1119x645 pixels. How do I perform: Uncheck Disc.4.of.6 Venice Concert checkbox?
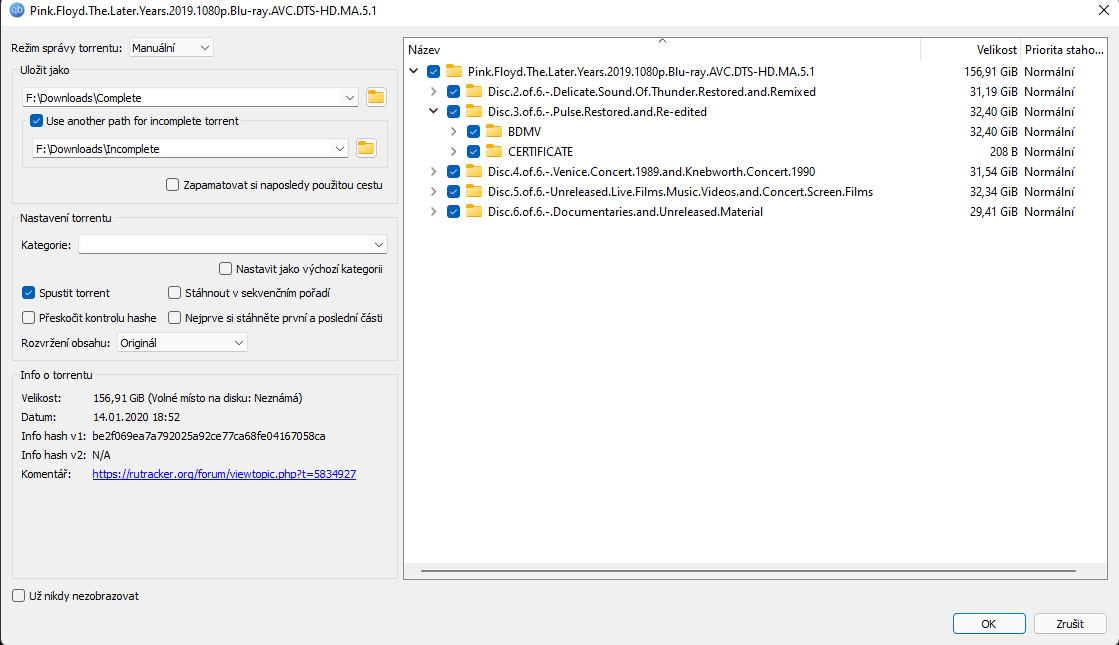(x=453, y=171)
